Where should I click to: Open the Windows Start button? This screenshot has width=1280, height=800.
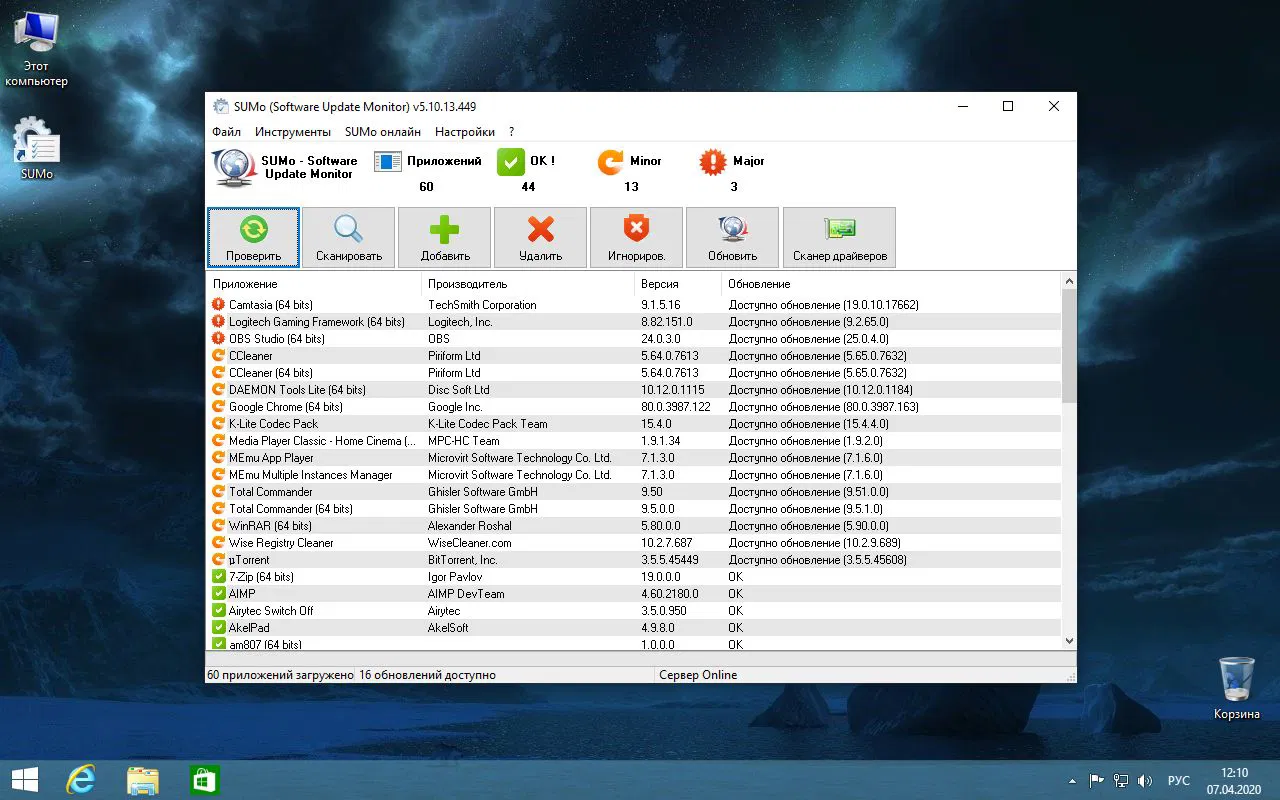(24, 780)
